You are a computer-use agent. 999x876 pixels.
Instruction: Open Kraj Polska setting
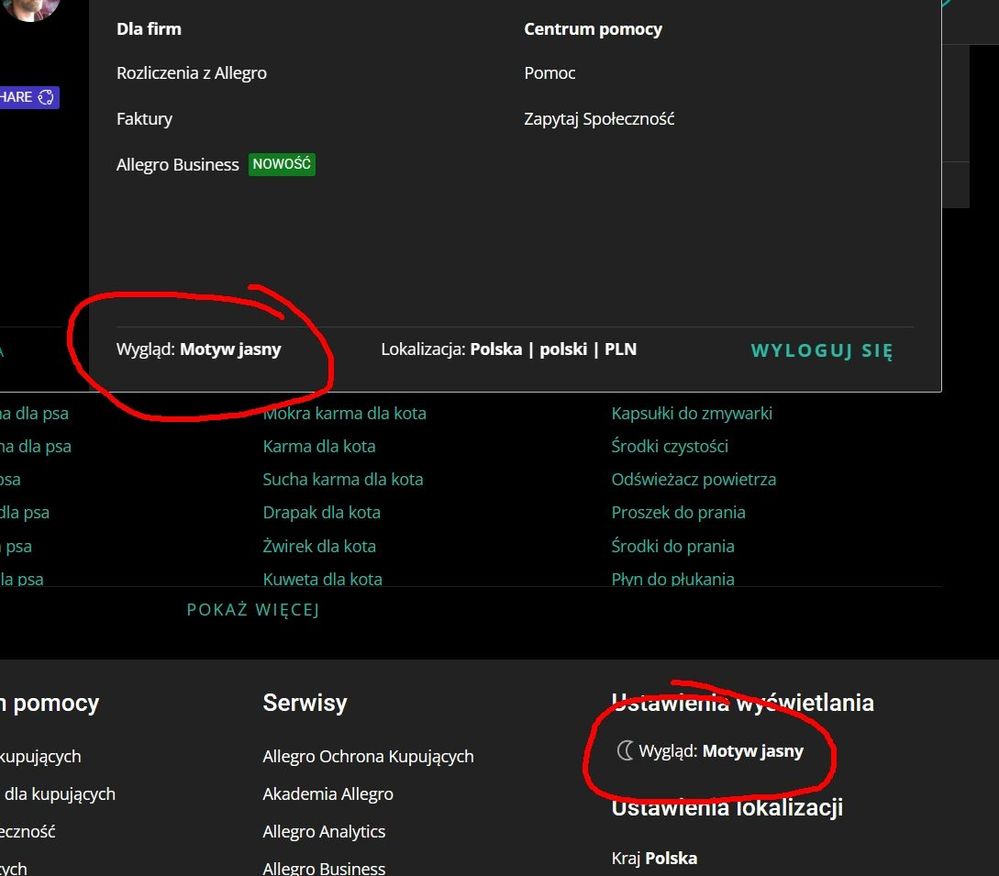(654, 858)
